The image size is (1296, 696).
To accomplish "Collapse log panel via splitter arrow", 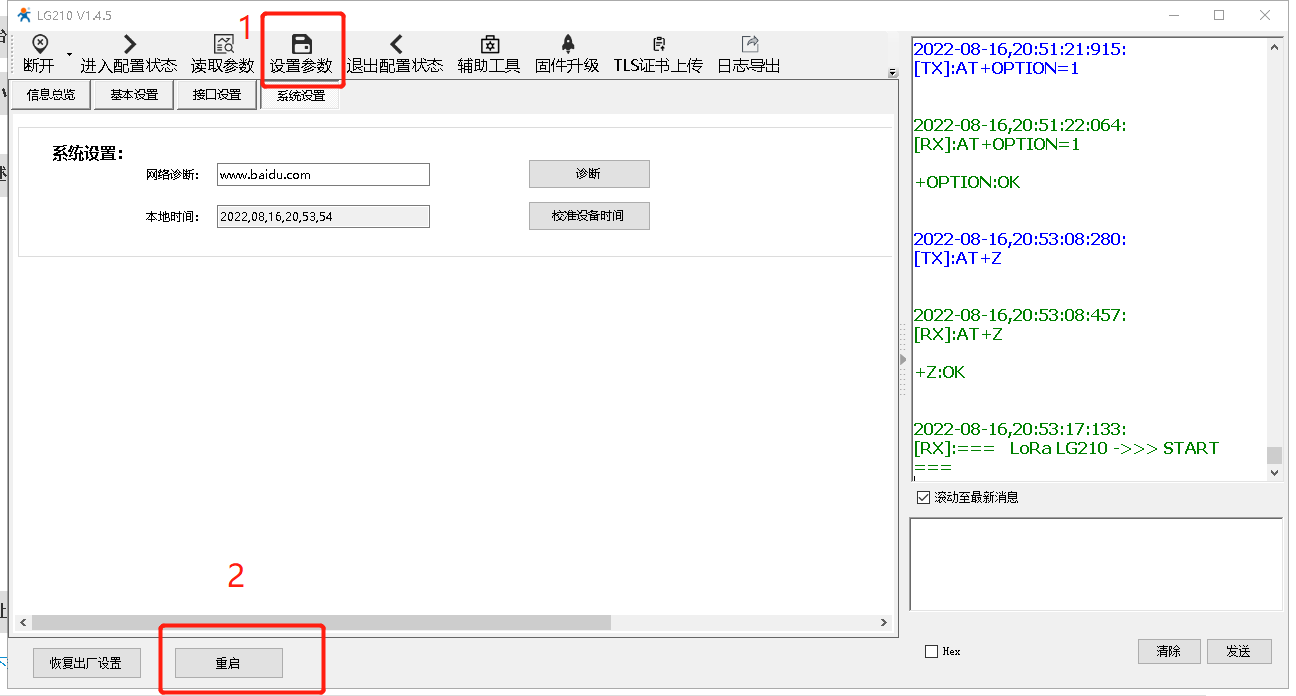I will [x=903, y=359].
